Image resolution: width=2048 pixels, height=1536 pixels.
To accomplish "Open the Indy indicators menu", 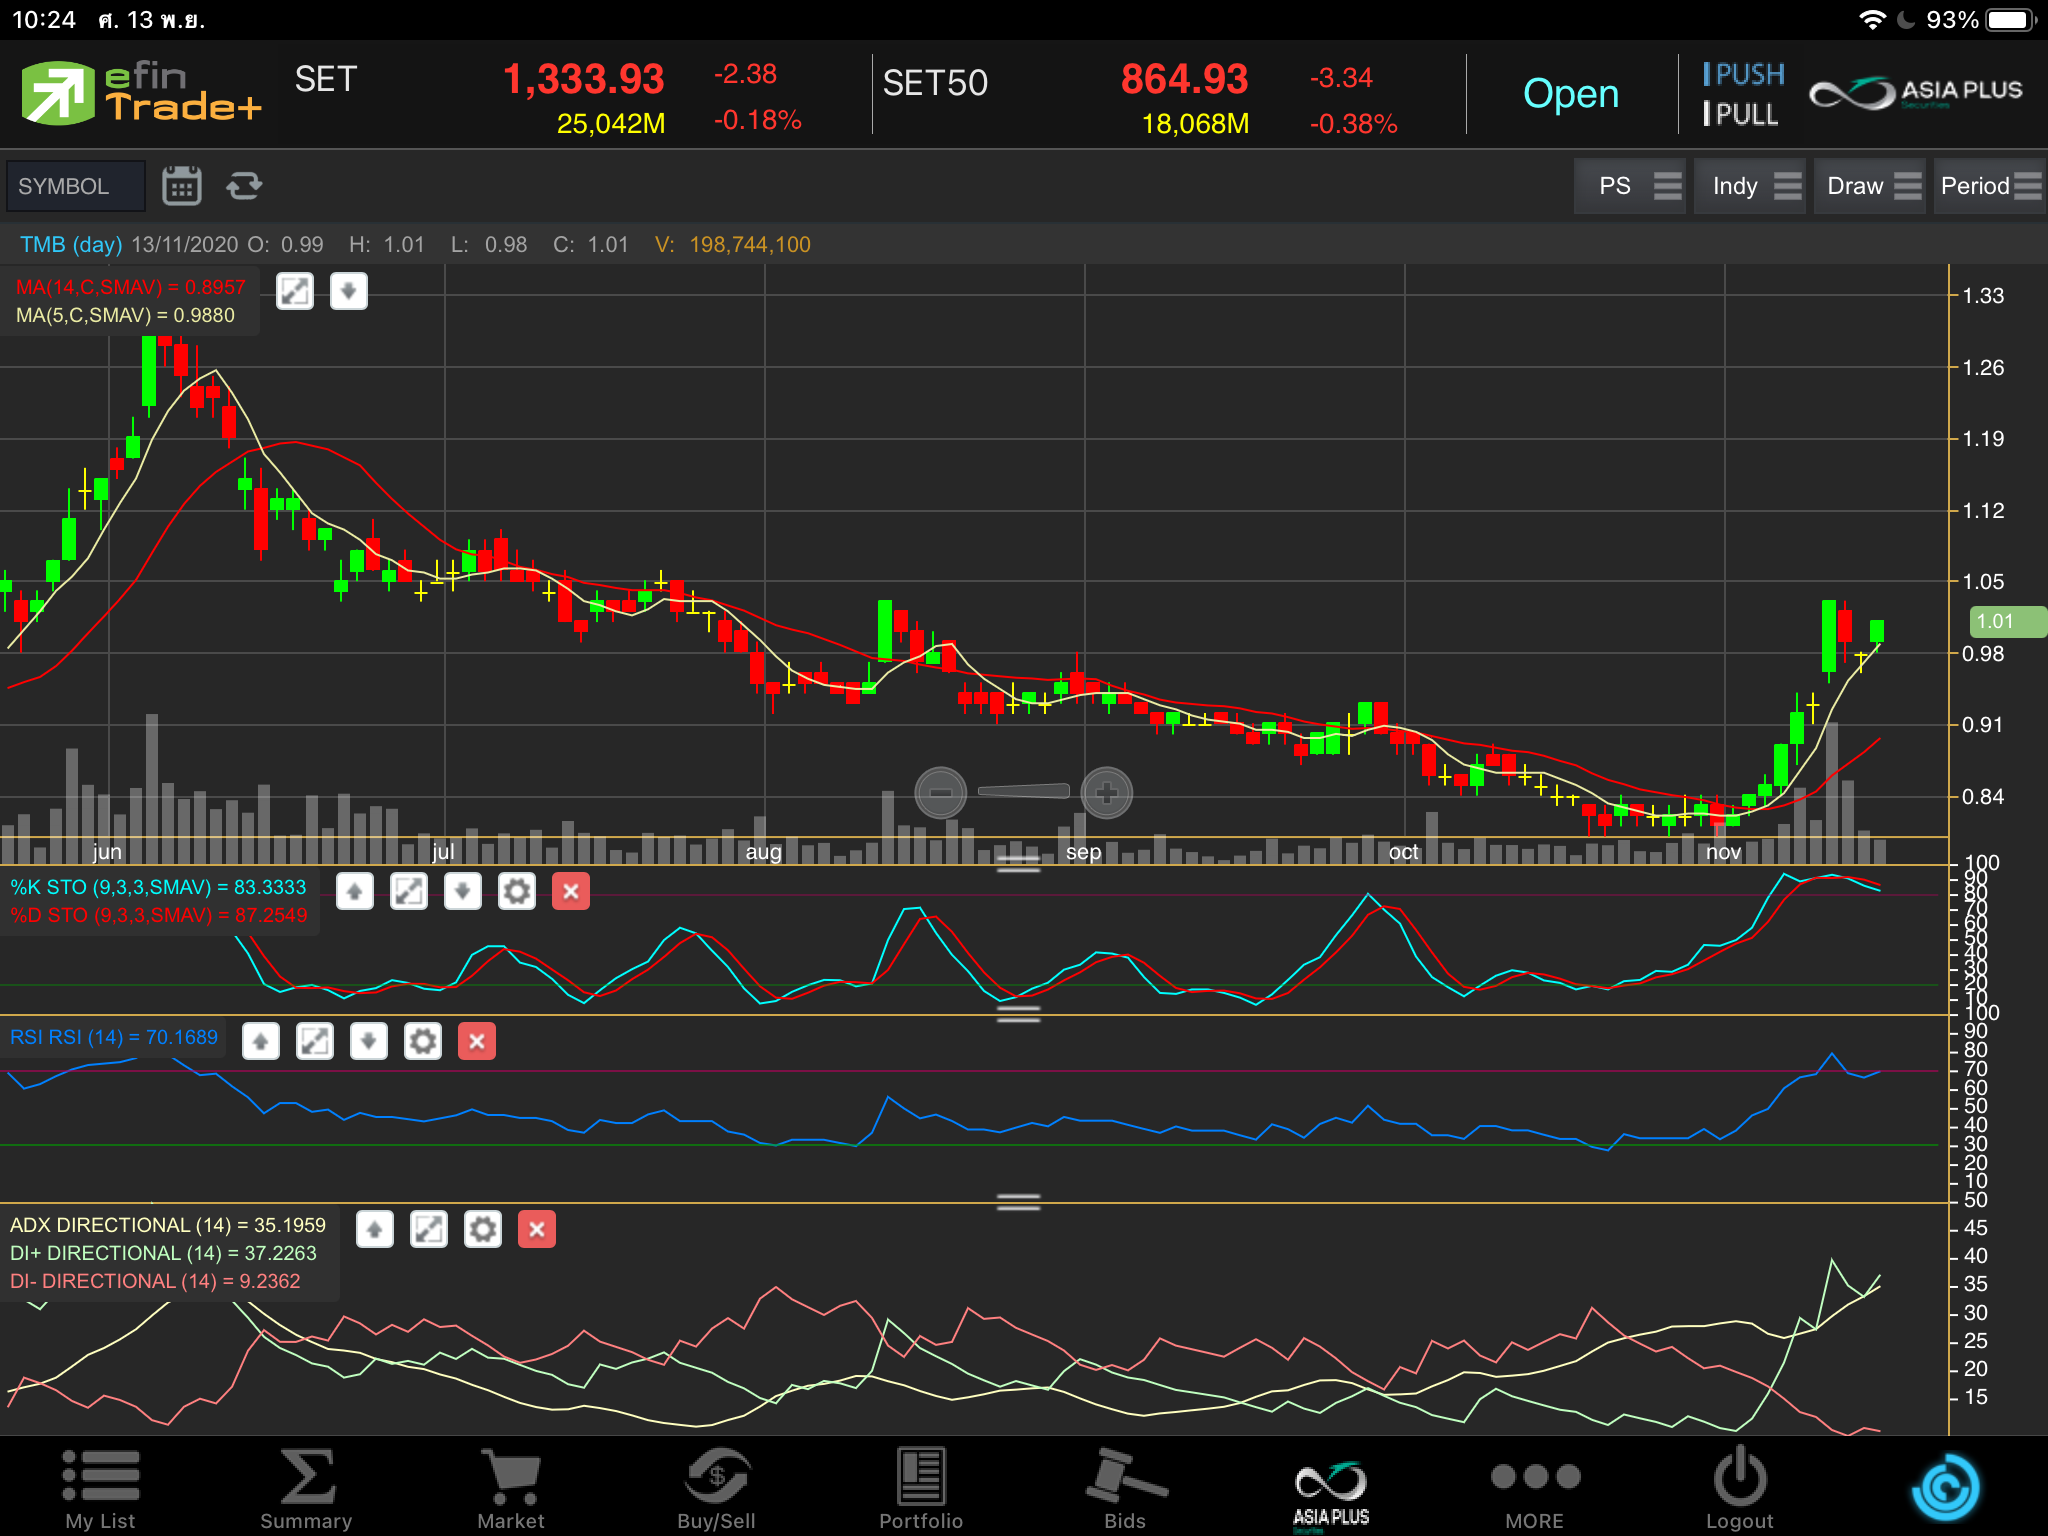I will click(1749, 186).
